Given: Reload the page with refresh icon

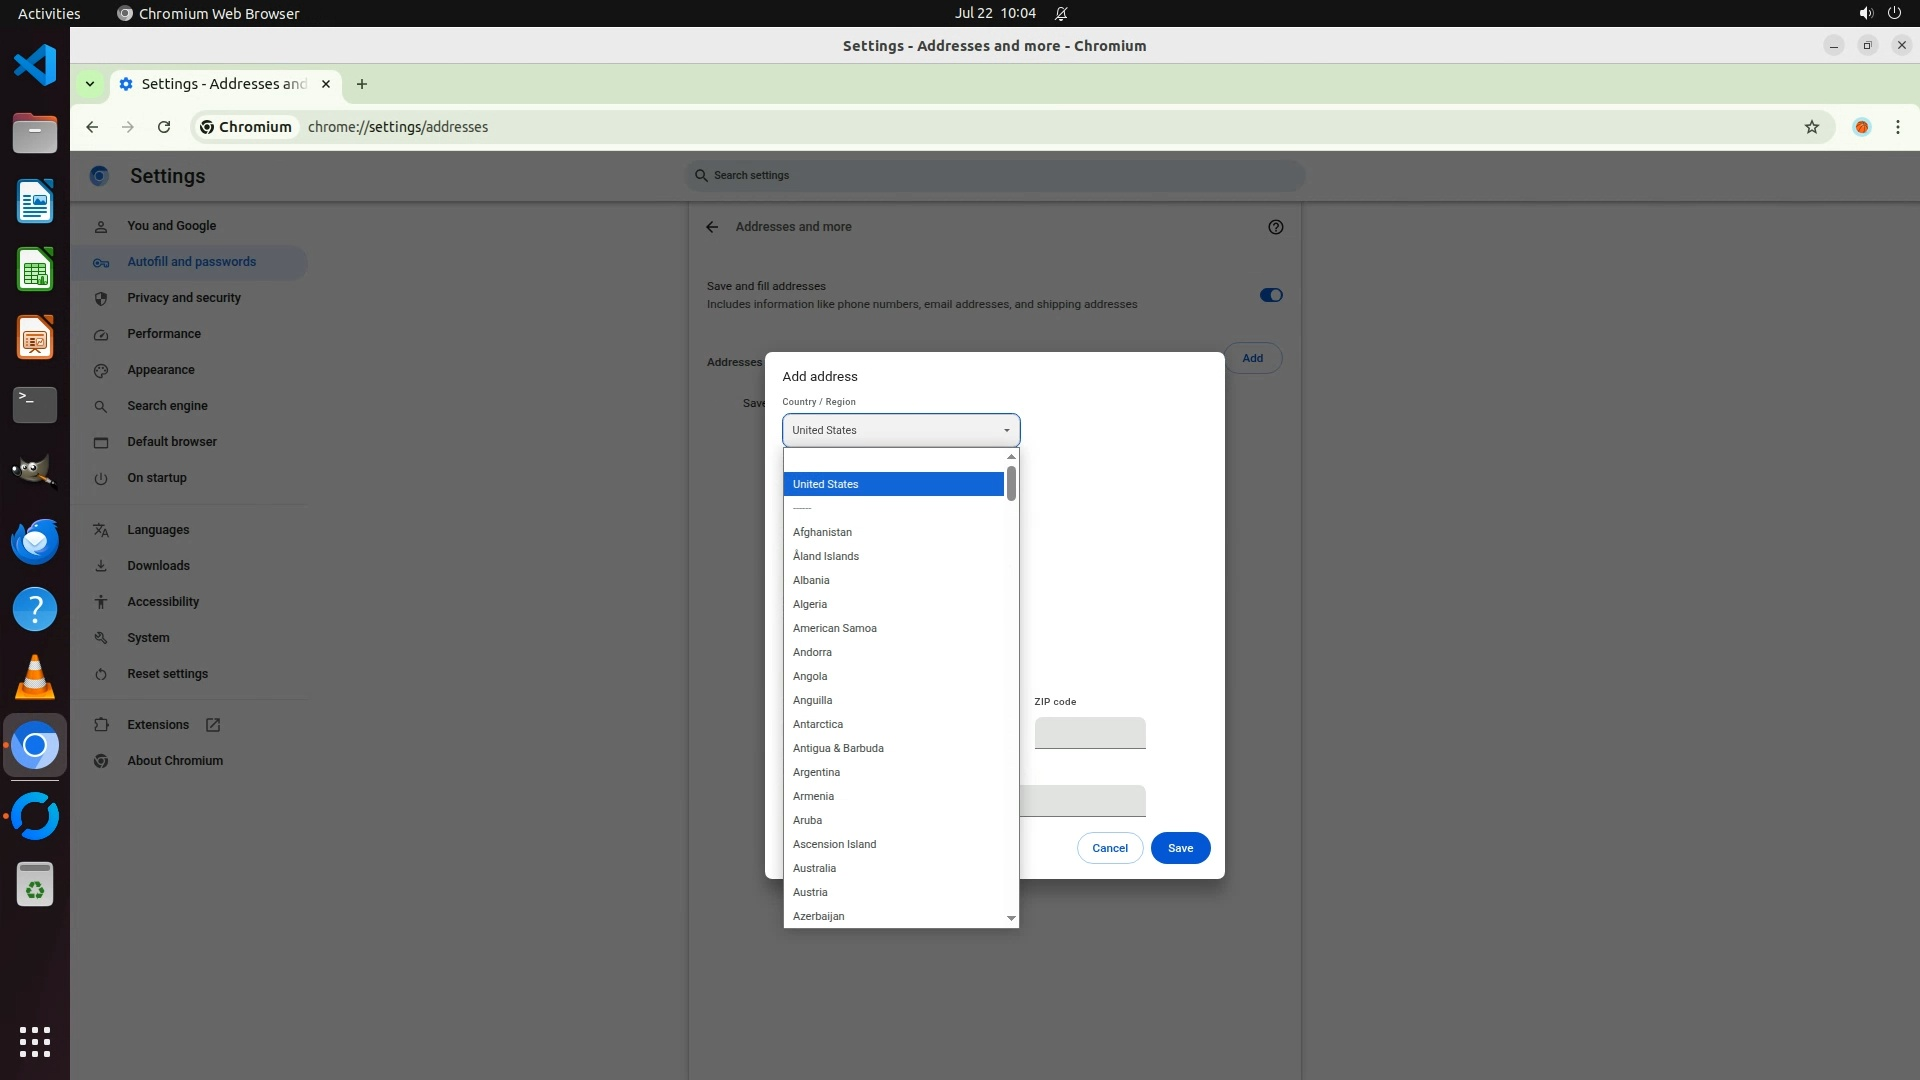Looking at the screenshot, I should pos(164,127).
